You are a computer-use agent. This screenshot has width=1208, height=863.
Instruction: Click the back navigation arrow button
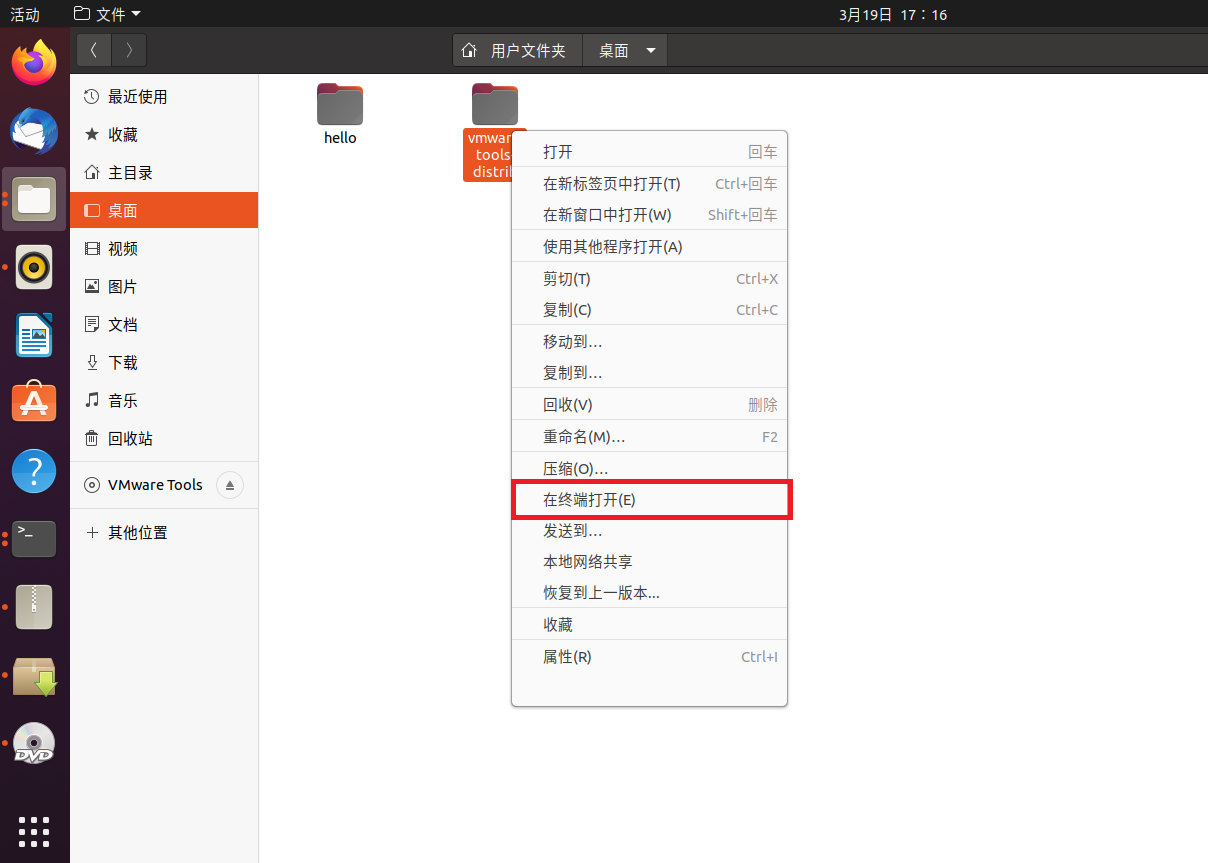tap(94, 50)
